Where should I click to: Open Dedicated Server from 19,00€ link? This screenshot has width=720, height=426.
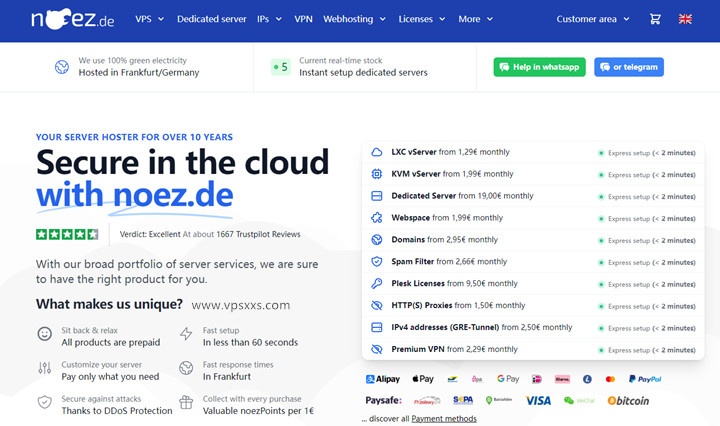coord(462,196)
